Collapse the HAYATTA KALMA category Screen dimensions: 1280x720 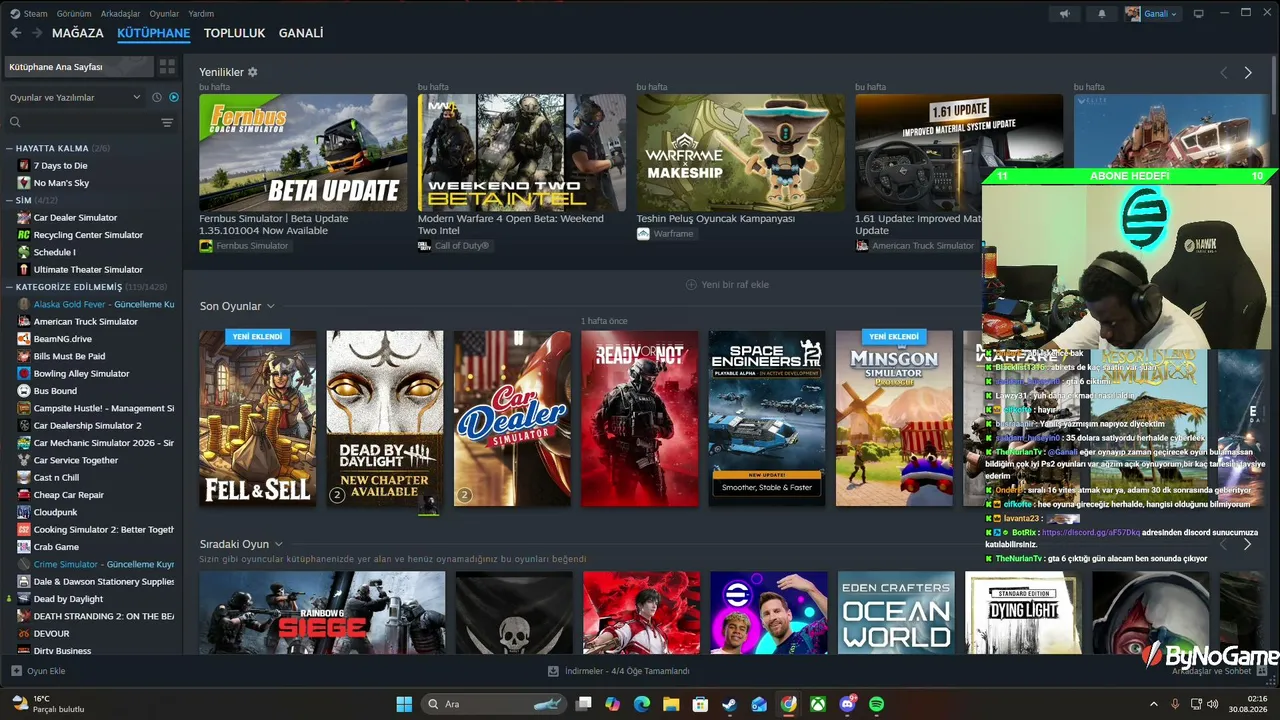tap(9, 148)
